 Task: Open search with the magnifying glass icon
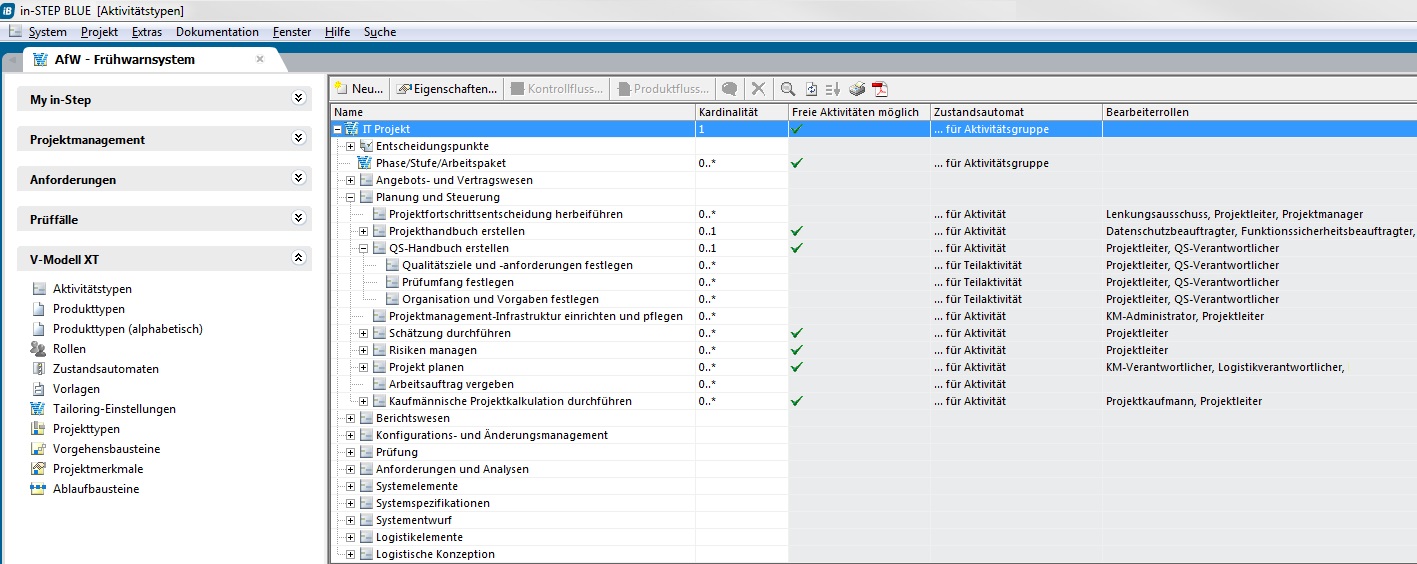click(788, 89)
